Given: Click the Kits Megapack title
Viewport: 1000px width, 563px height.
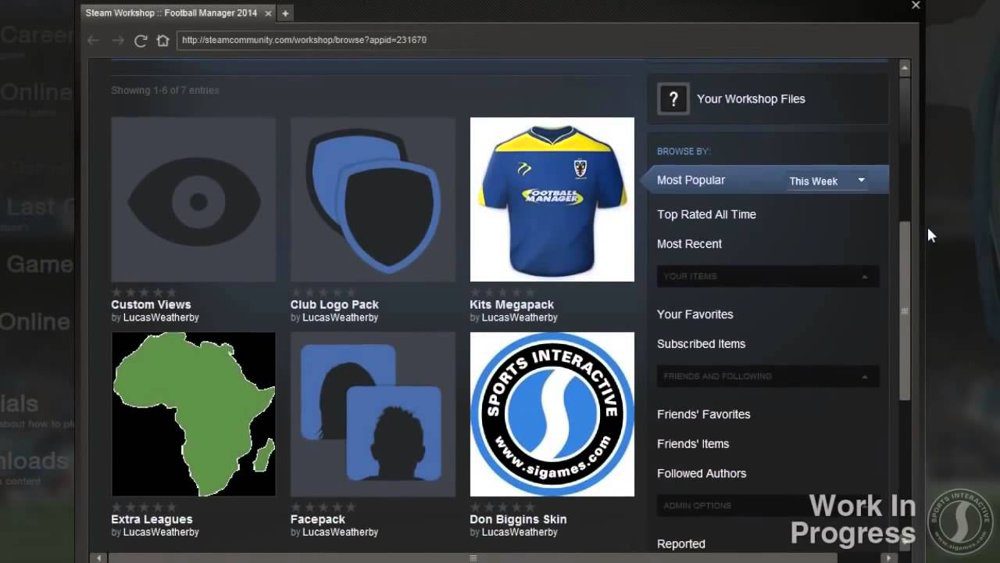Looking at the screenshot, I should point(511,305).
